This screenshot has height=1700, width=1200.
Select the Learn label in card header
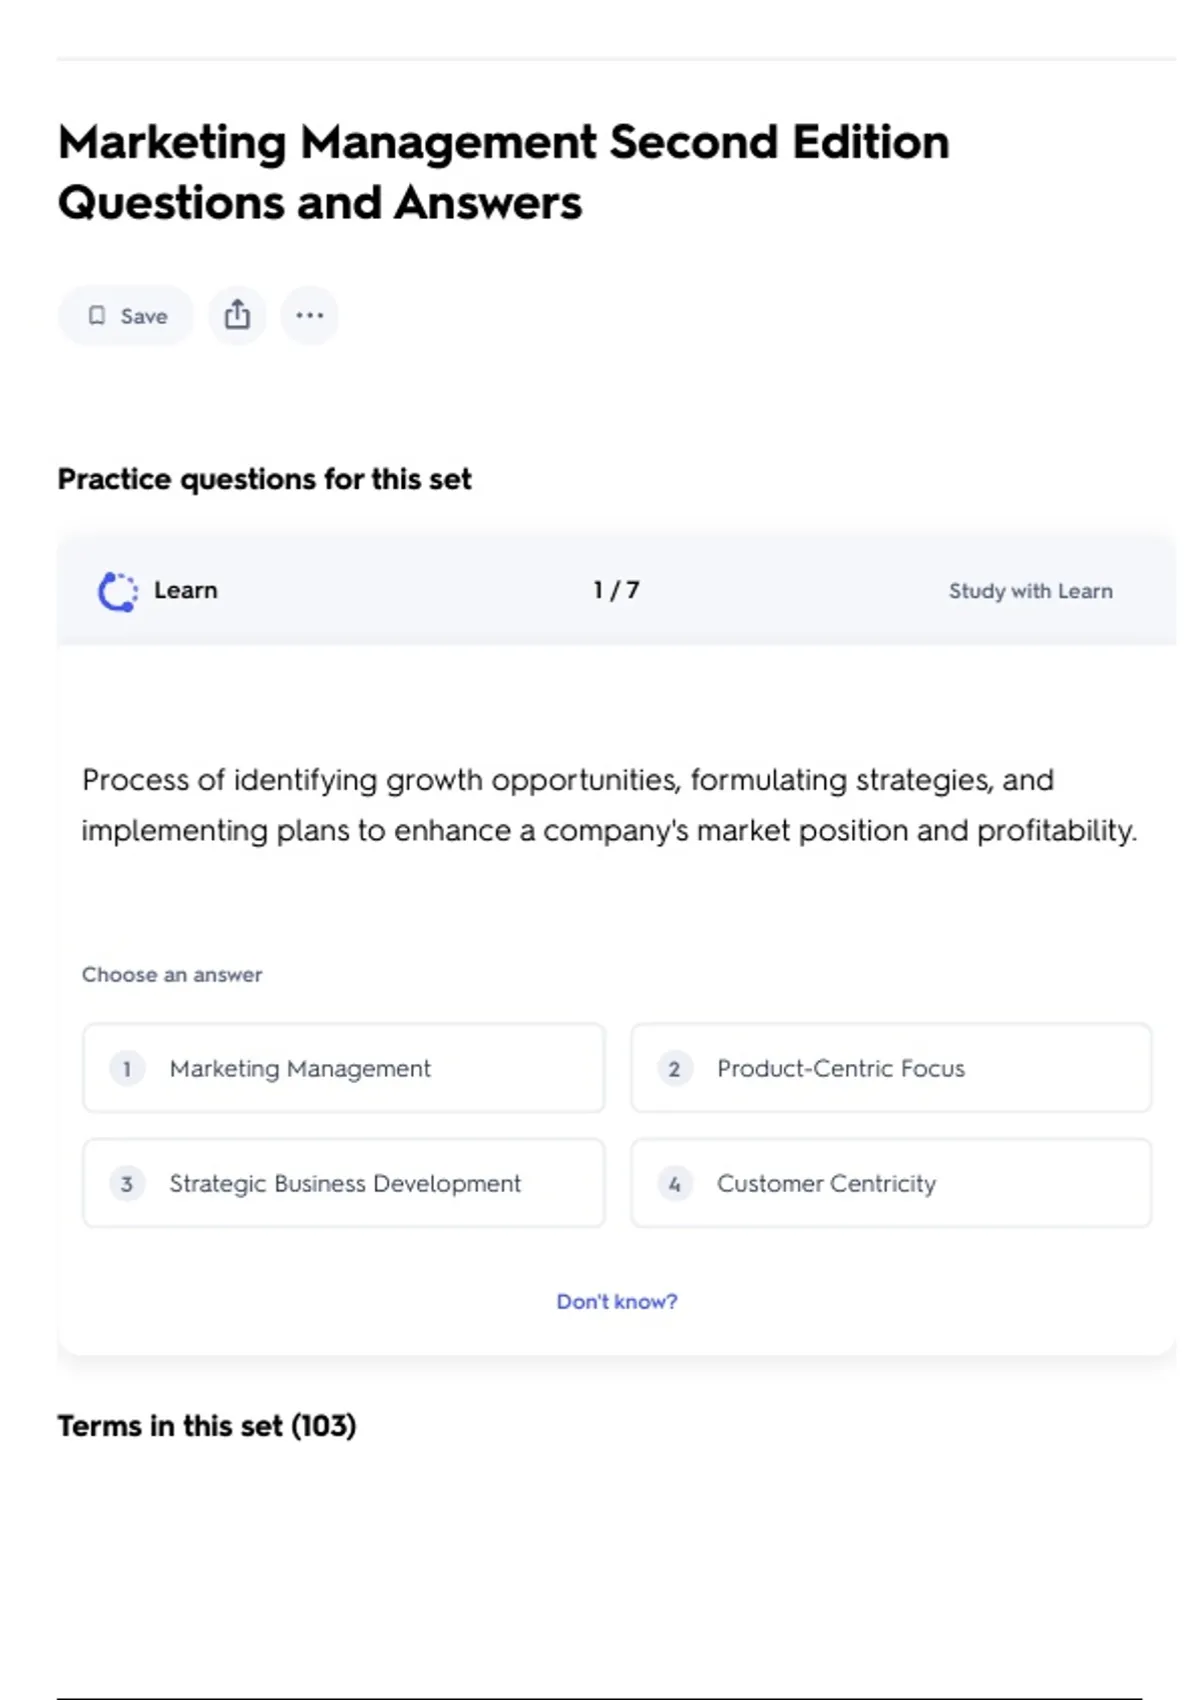185,590
